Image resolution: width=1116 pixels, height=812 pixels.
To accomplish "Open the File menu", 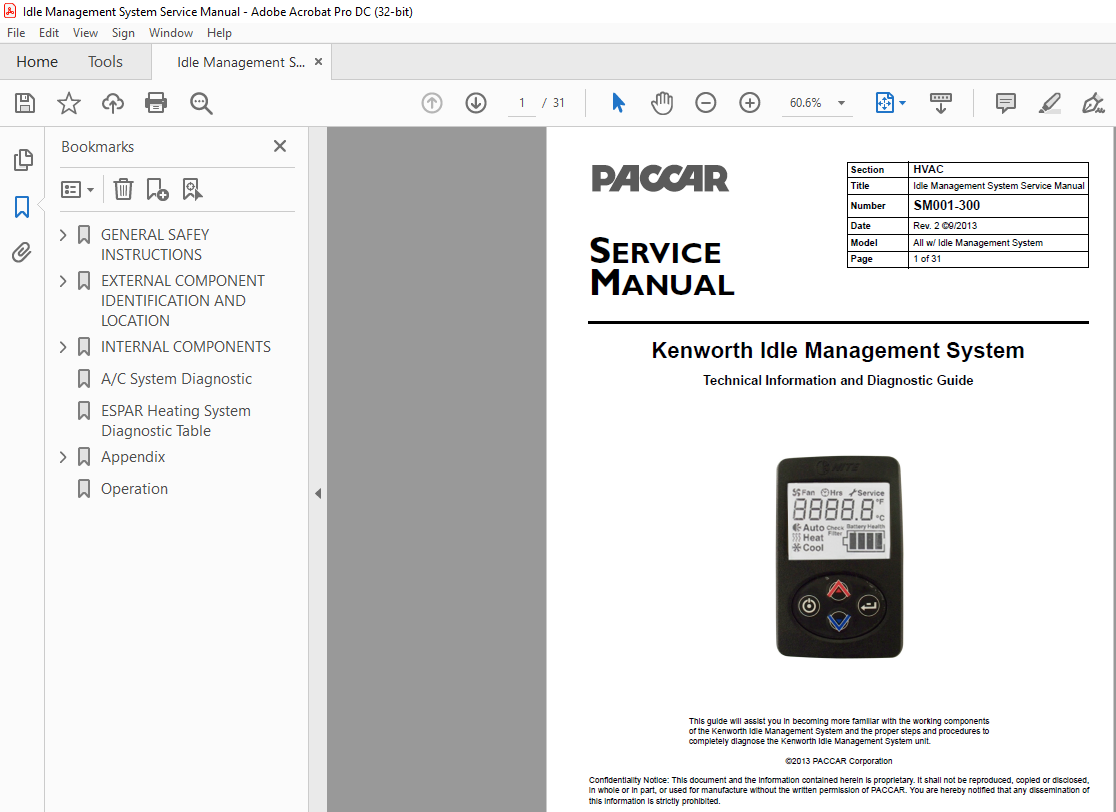I will coord(16,33).
